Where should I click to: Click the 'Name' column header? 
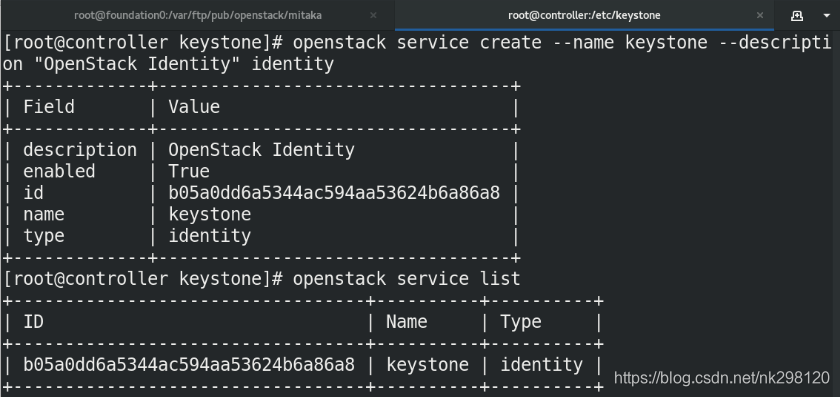coord(407,321)
